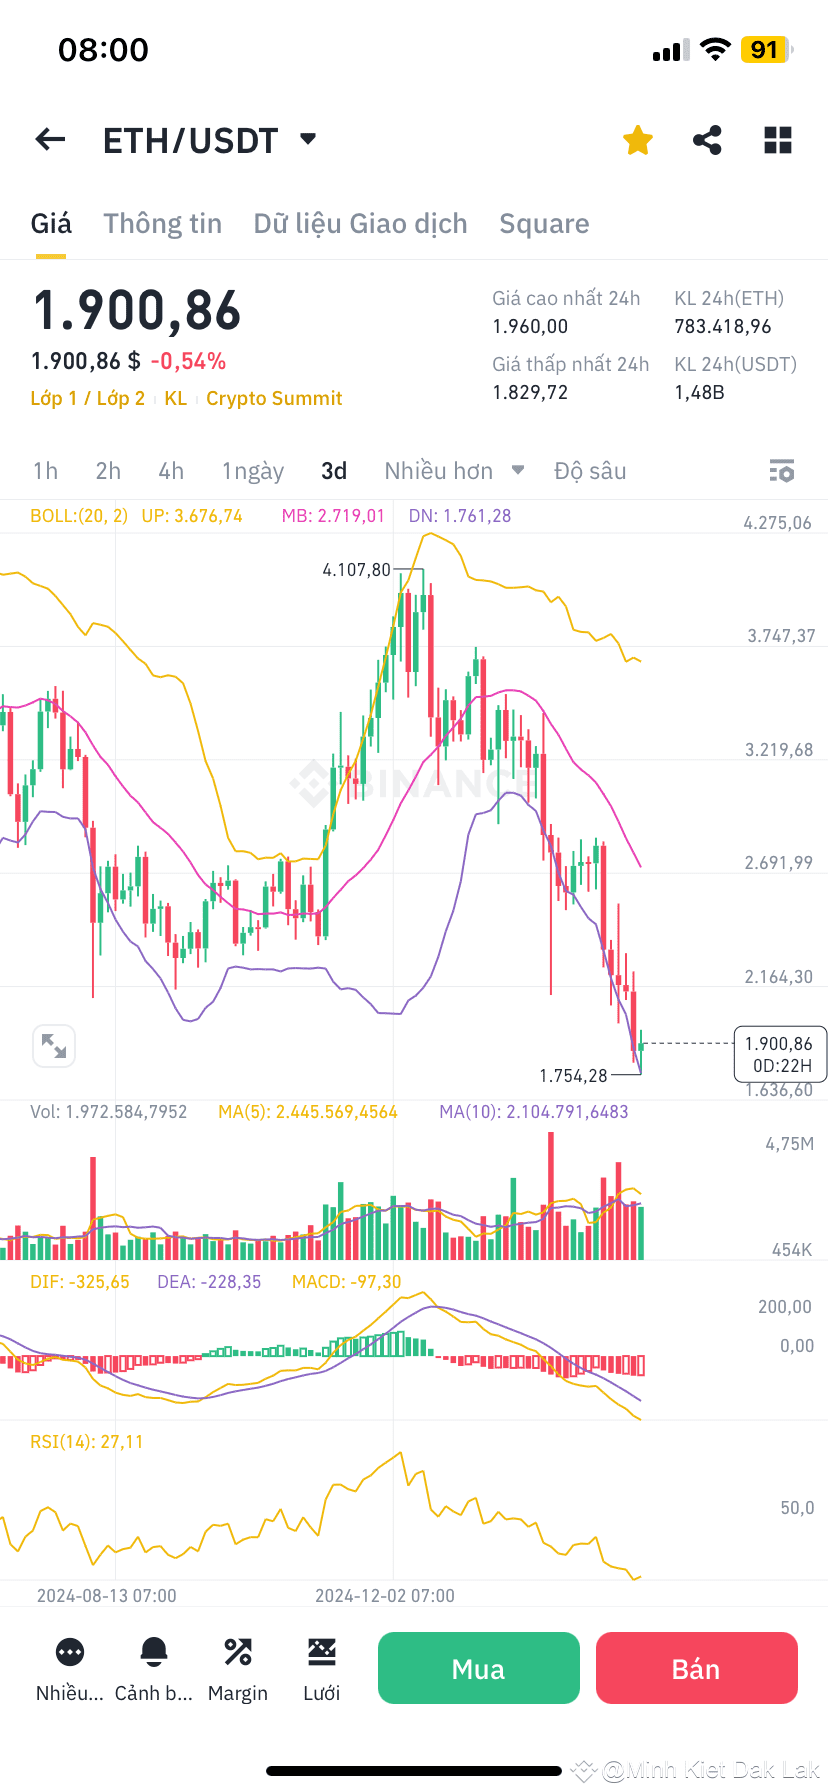Image resolution: width=828 pixels, height=1792 pixels.
Task: Open the layout grid icon top right
Action: point(777,140)
